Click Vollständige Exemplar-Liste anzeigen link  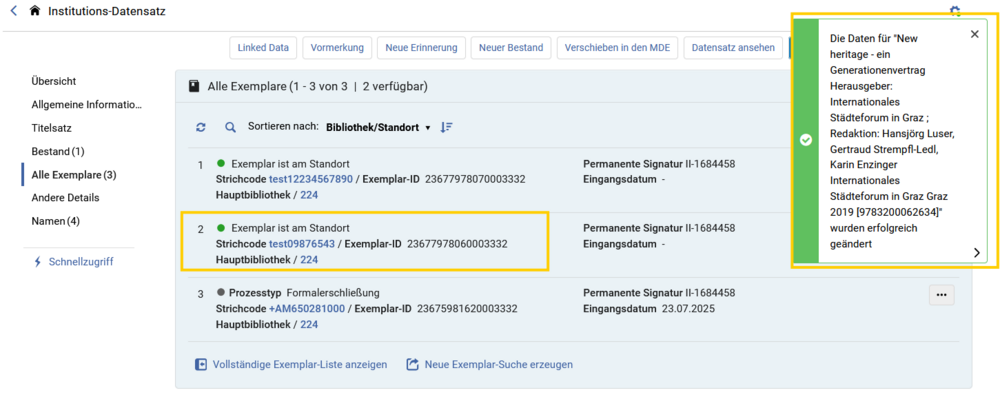pos(291,364)
